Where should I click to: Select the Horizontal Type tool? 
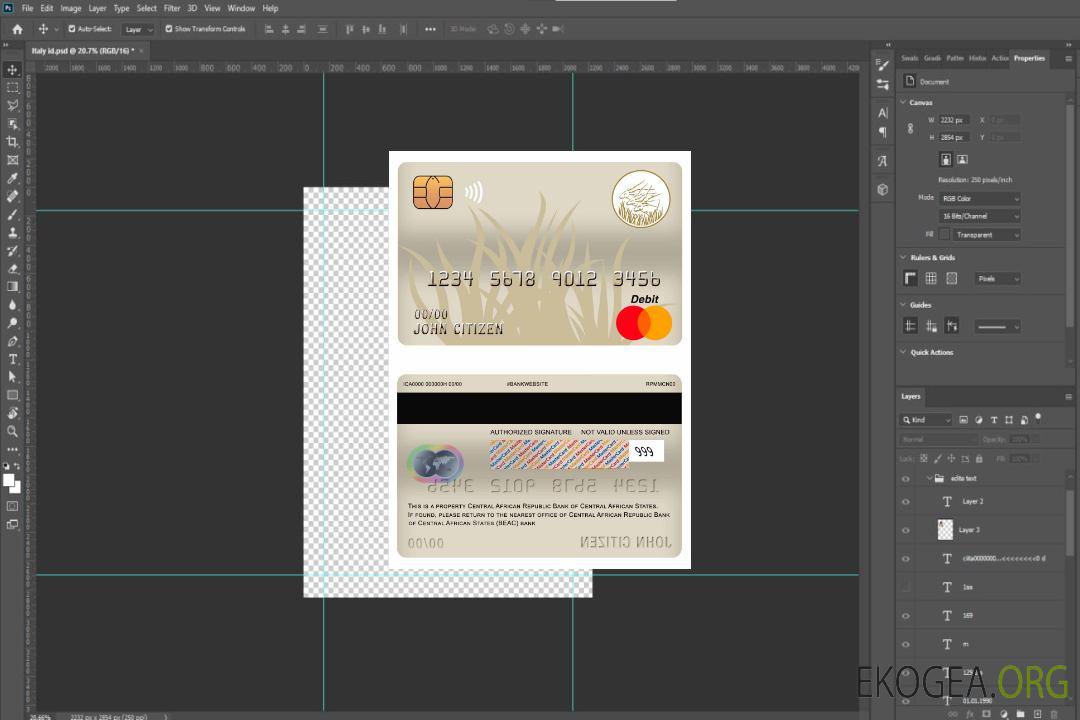pyautogui.click(x=13, y=359)
